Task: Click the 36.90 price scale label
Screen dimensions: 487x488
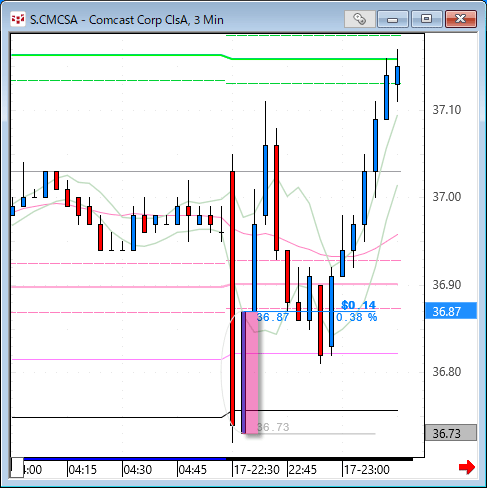Action: tap(446, 285)
